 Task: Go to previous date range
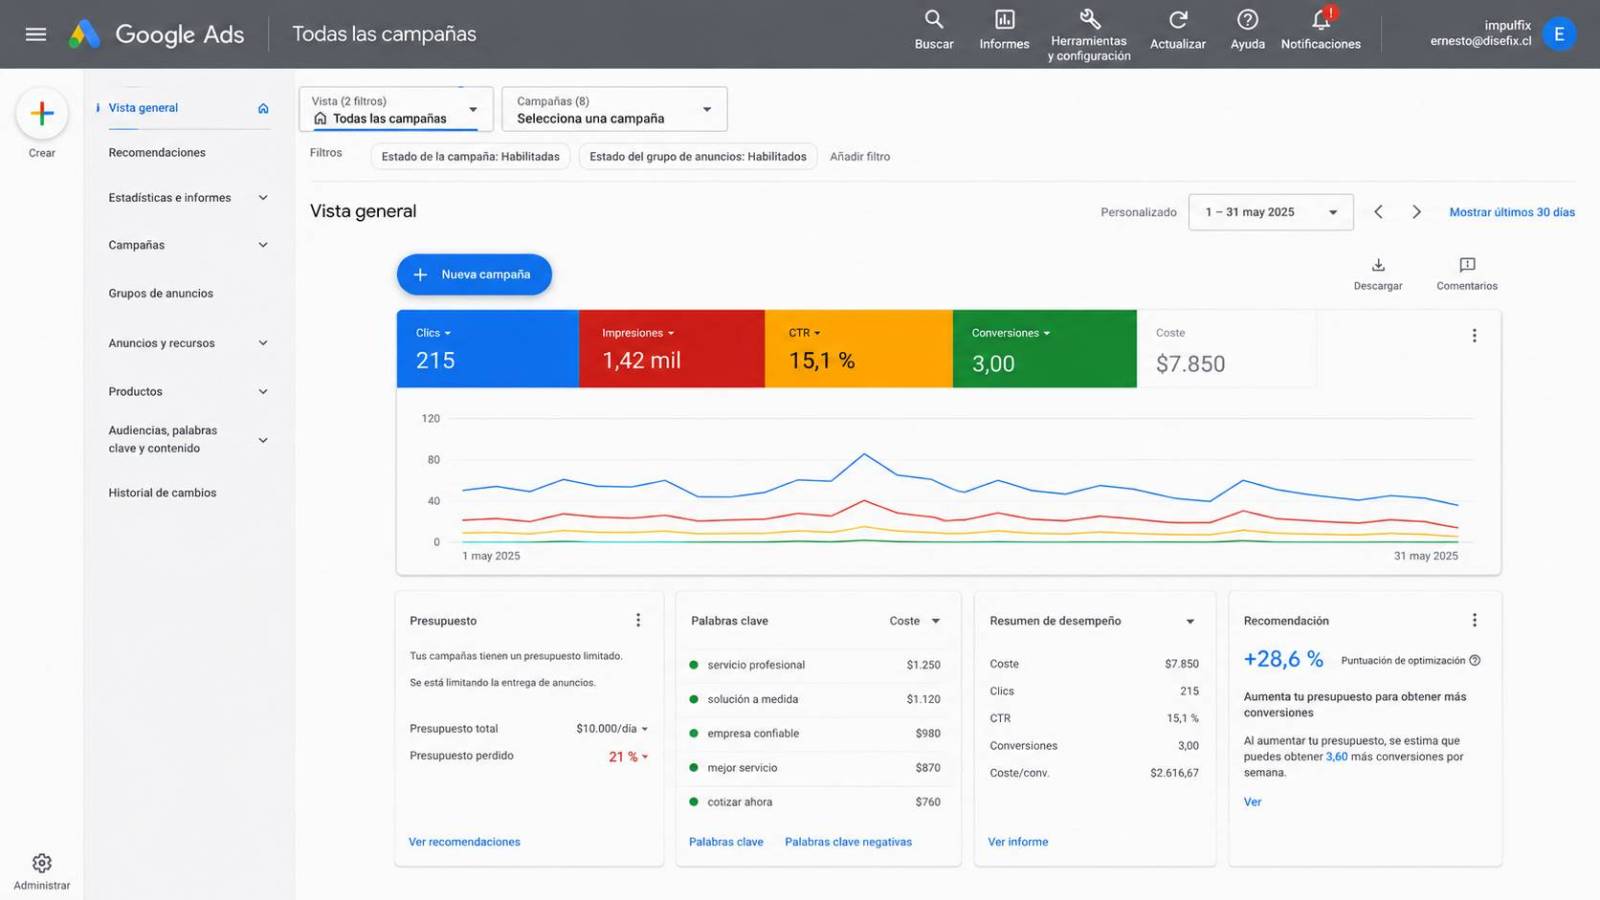pos(1379,212)
